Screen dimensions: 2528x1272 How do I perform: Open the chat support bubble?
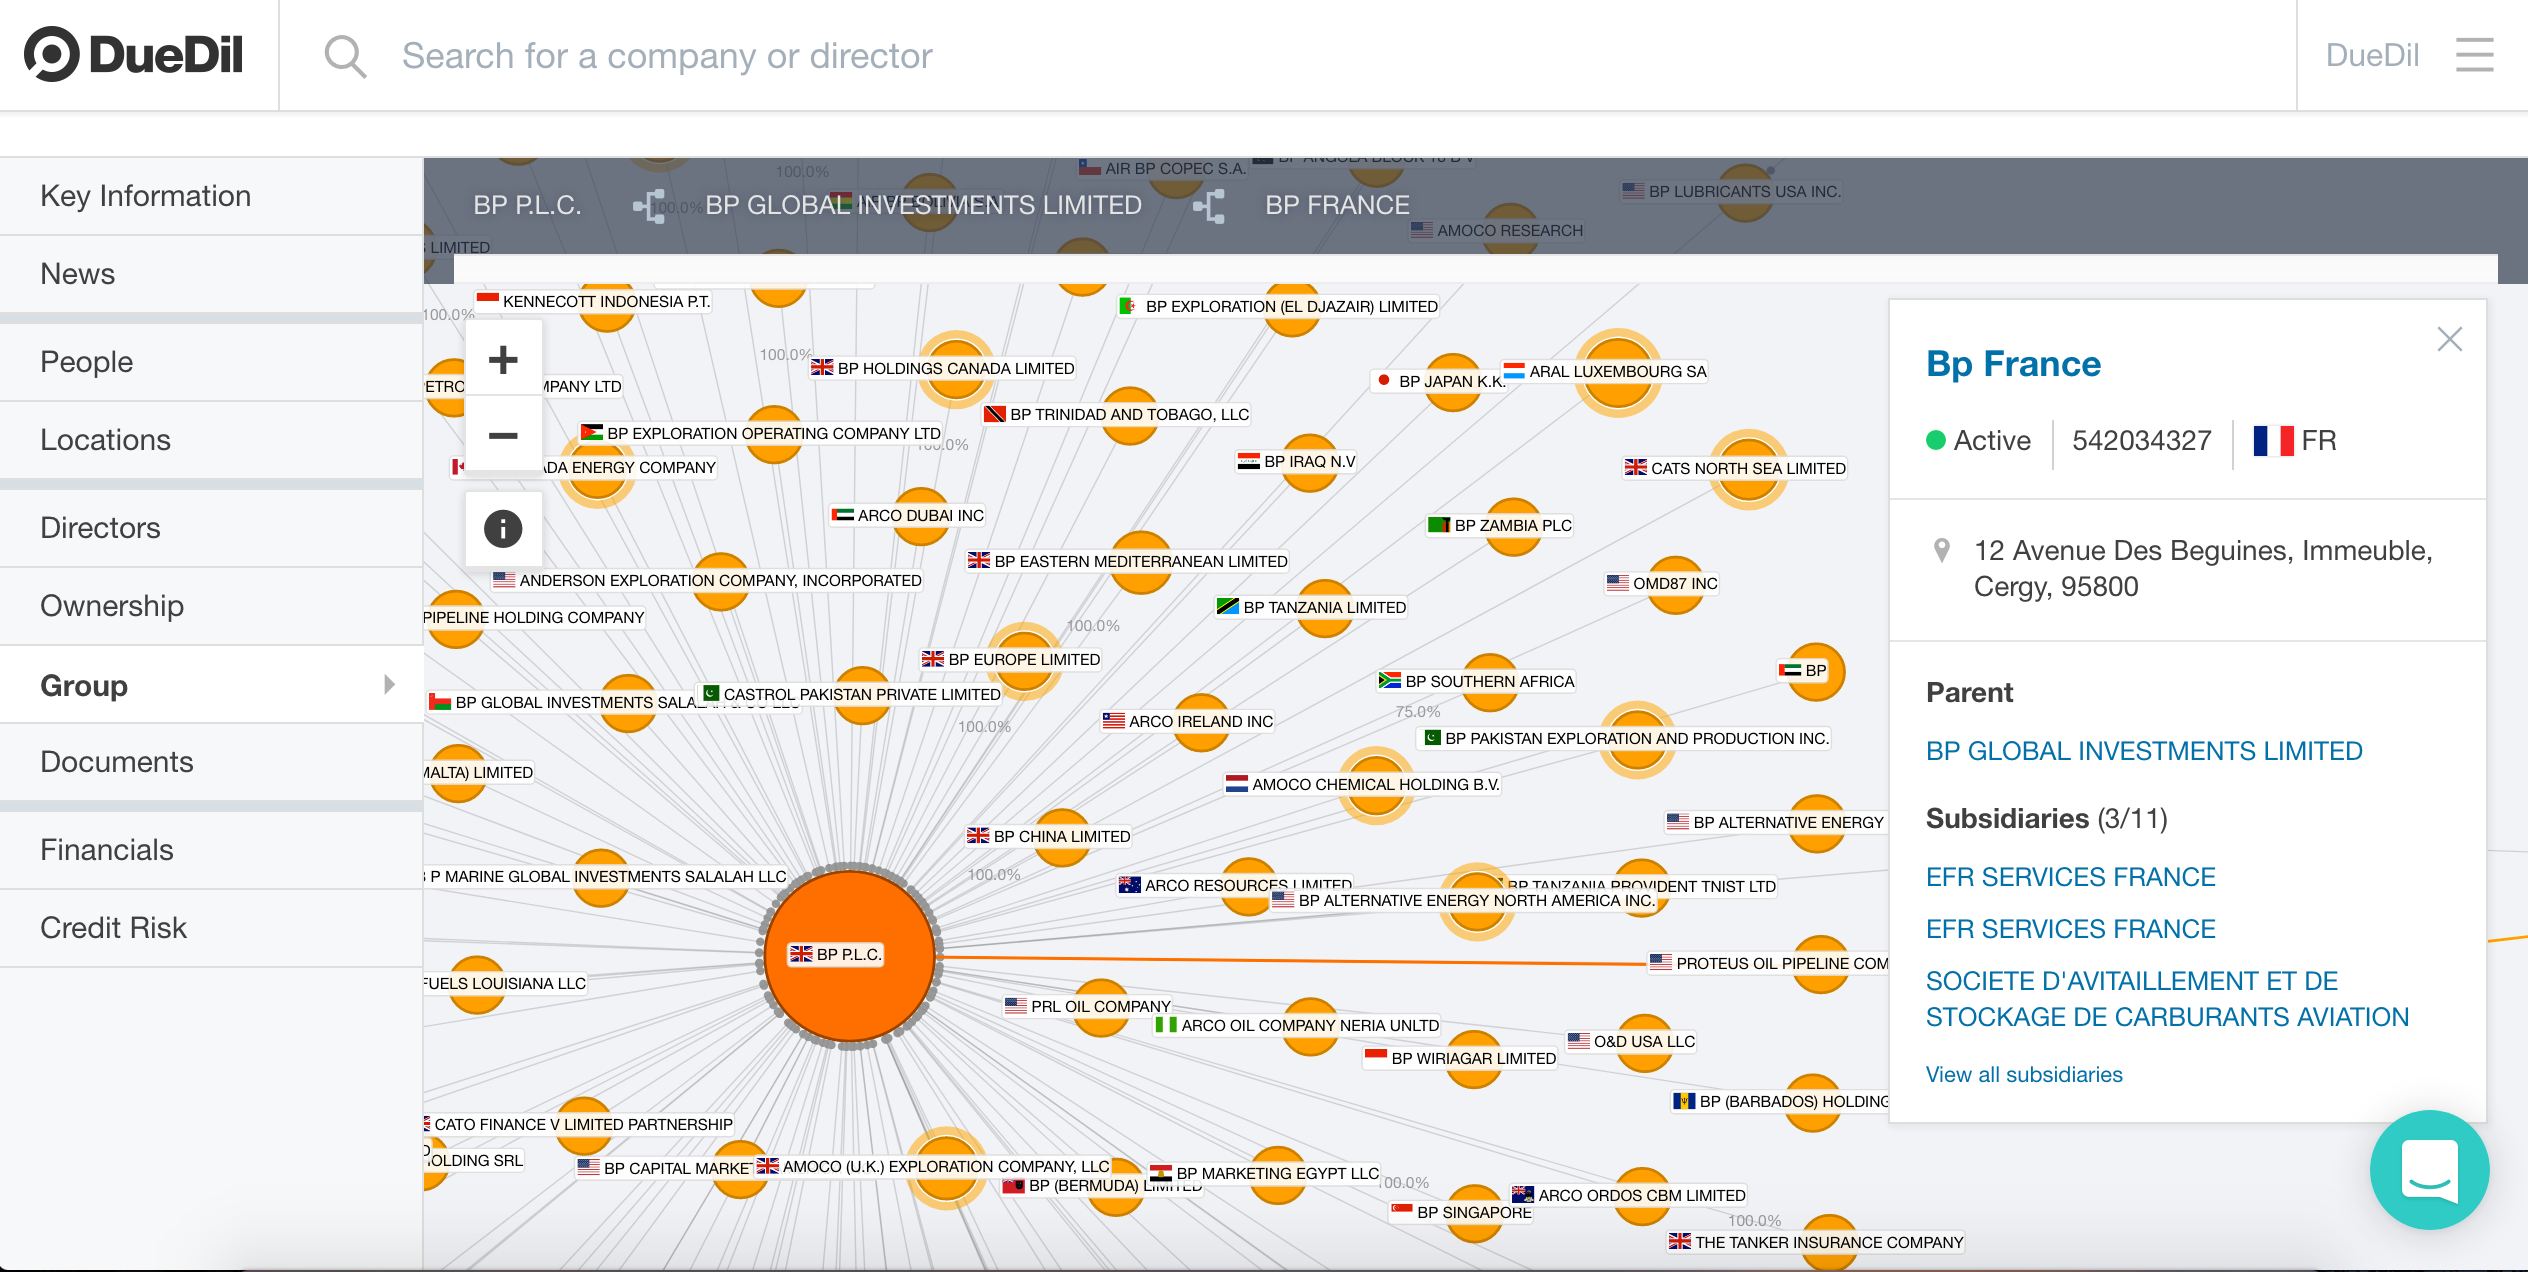(x=2429, y=1169)
